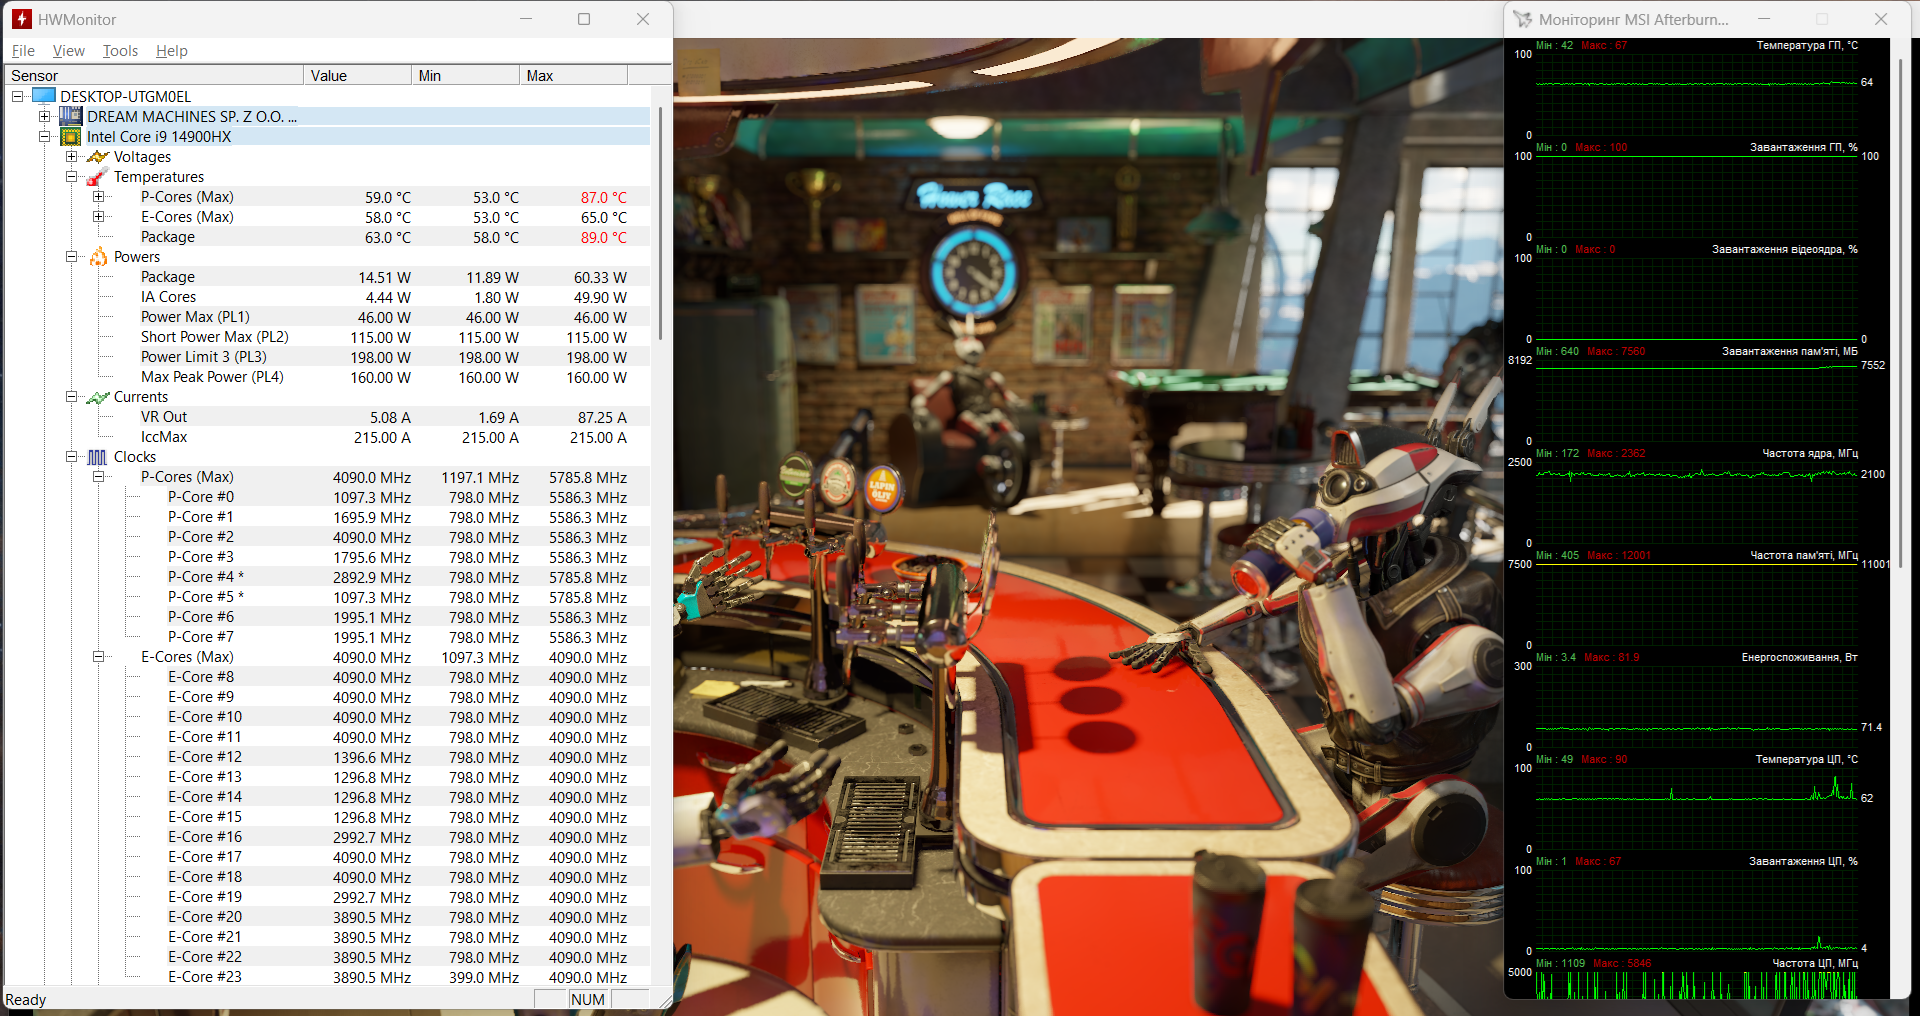The height and width of the screenshot is (1016, 1920).
Task: Expand P-Cores (Max) under Temperatures
Action: (98, 196)
